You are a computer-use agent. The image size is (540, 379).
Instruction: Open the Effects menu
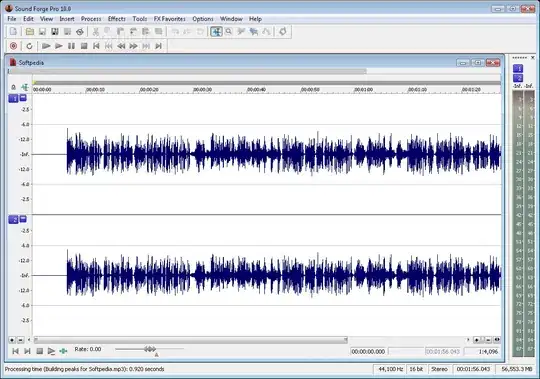(x=117, y=19)
